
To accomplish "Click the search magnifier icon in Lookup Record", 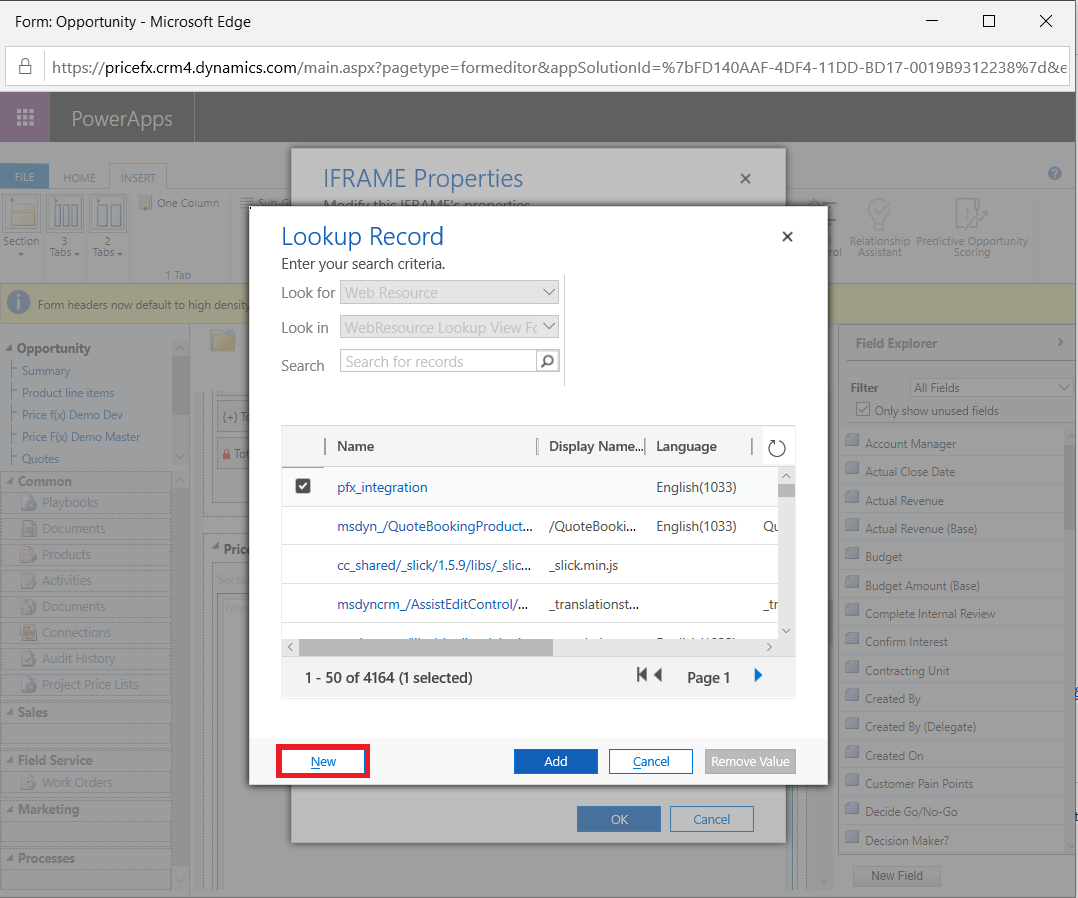I will click(x=548, y=362).
